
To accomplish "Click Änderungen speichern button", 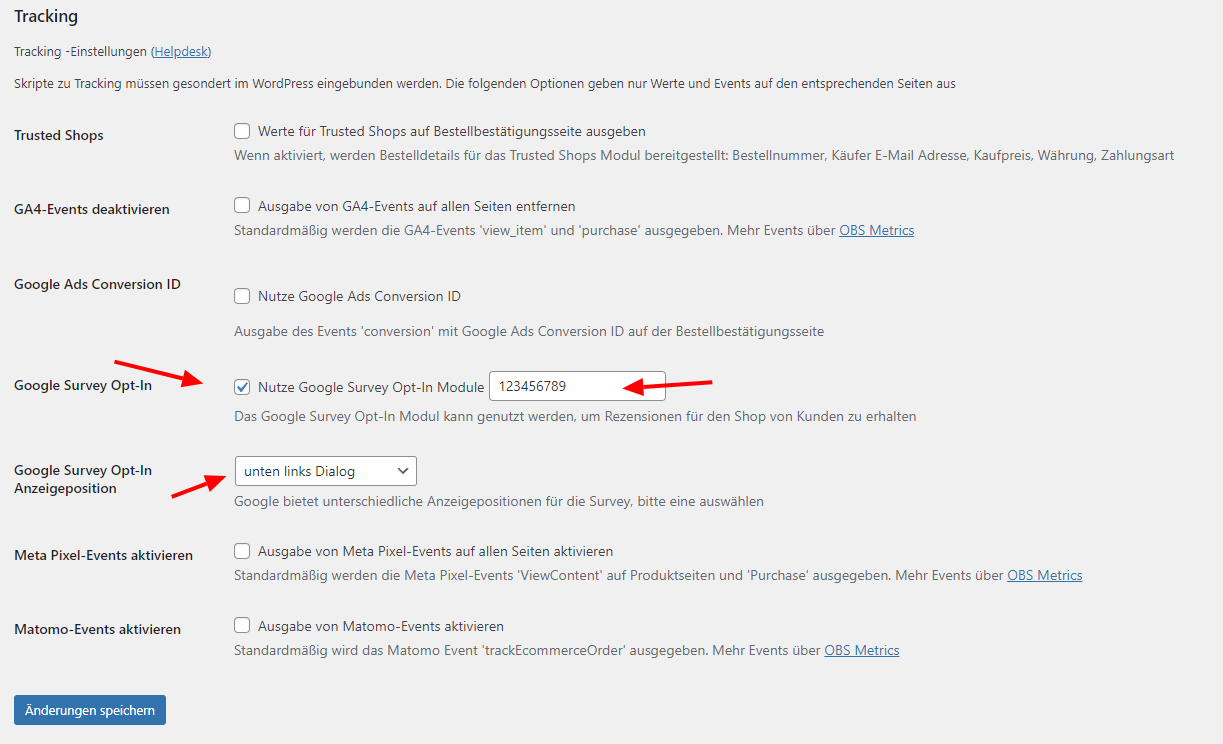I will [x=90, y=710].
